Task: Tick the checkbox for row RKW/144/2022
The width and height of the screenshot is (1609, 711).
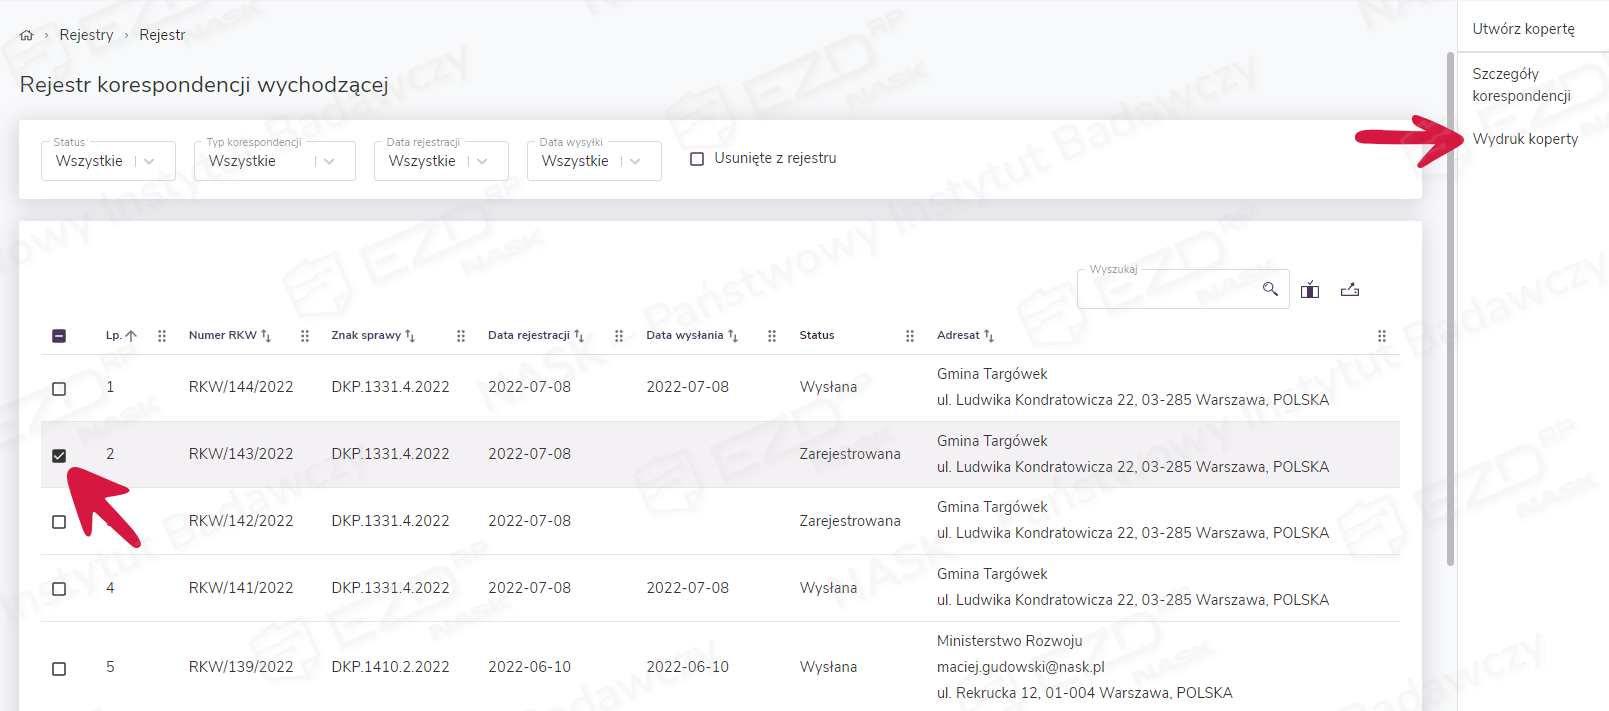Action: click(59, 388)
